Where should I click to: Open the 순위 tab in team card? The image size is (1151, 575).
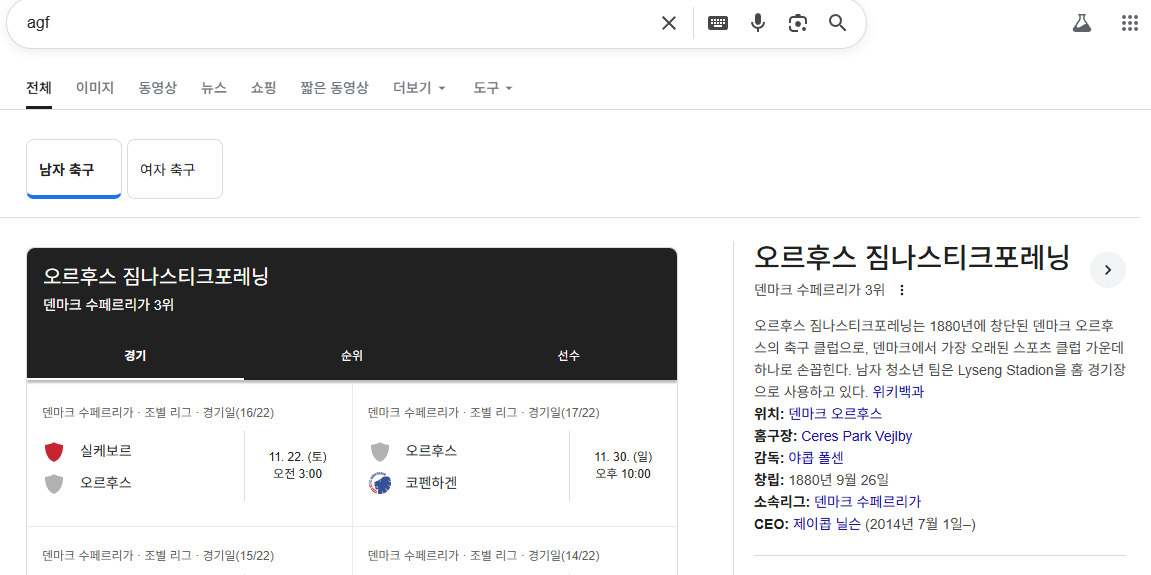click(352, 356)
